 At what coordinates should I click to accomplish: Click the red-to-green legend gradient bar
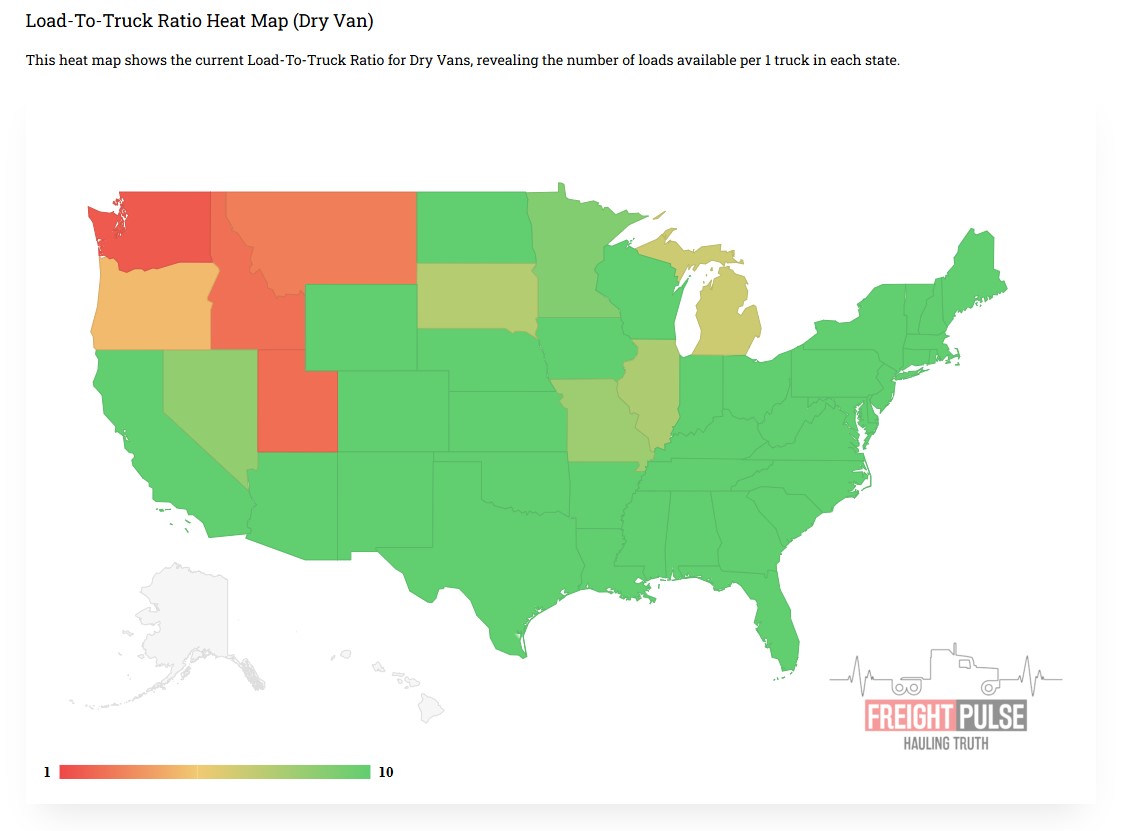214,772
